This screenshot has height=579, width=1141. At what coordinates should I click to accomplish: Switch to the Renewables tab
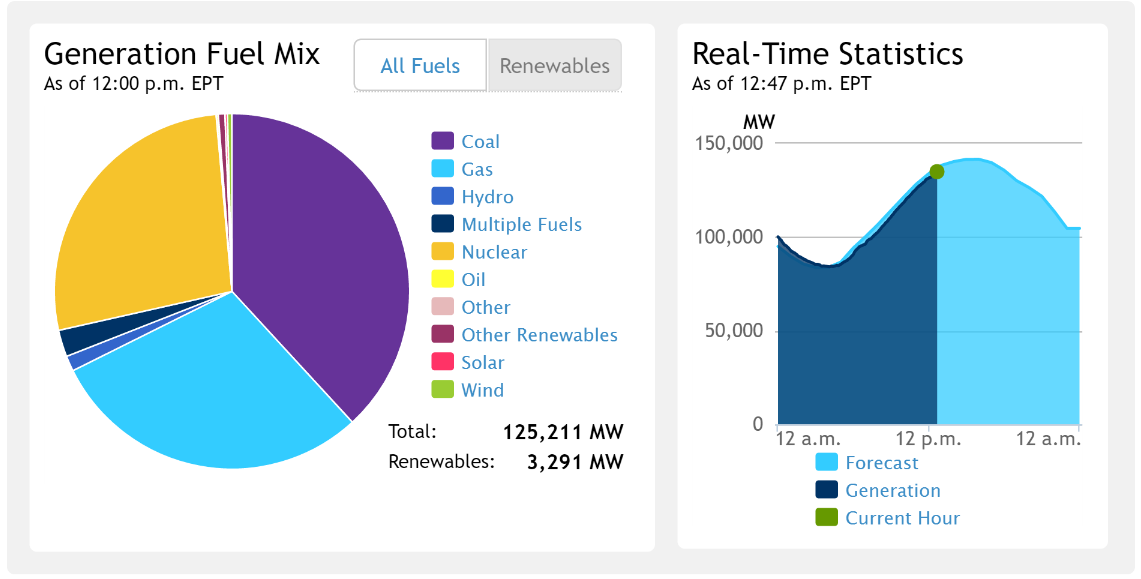pos(554,66)
